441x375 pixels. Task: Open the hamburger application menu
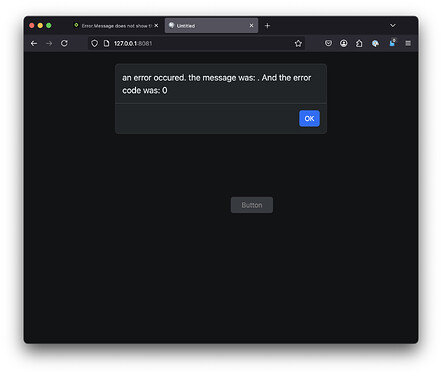coord(408,43)
